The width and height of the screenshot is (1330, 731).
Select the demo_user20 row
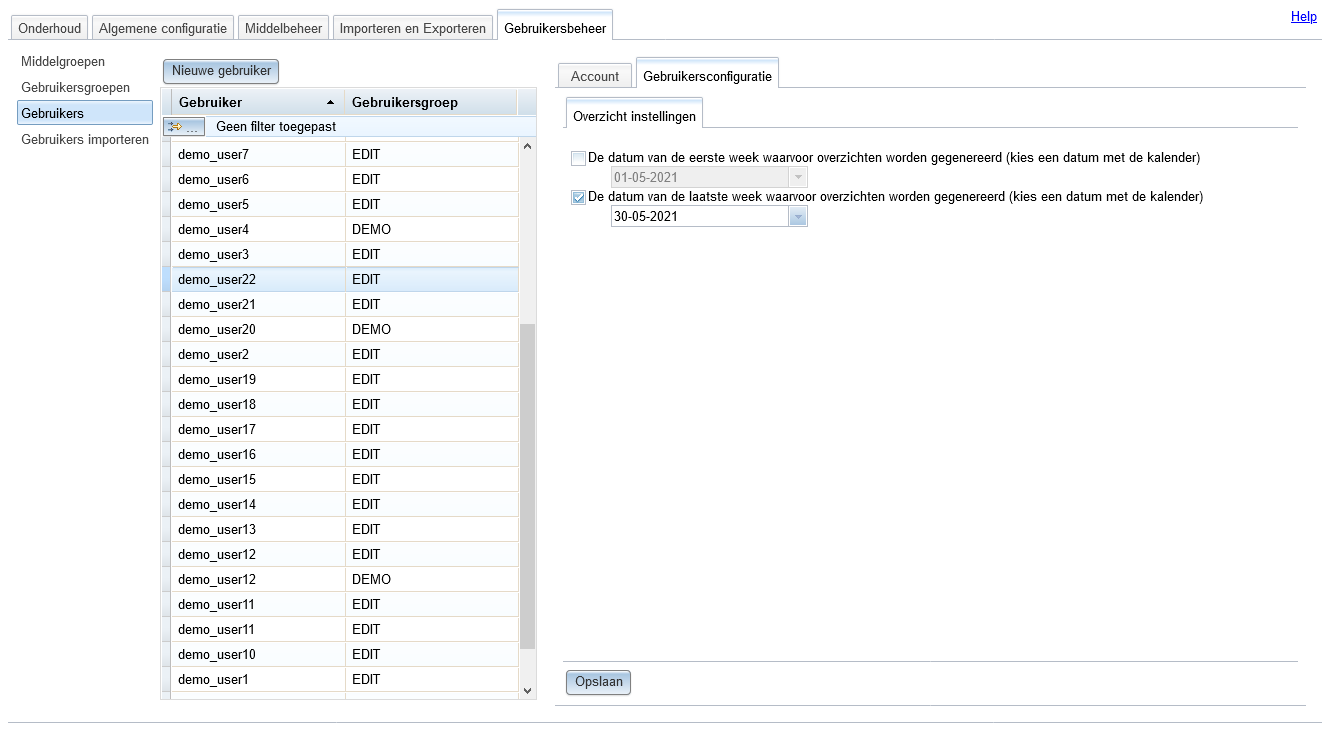(340, 329)
